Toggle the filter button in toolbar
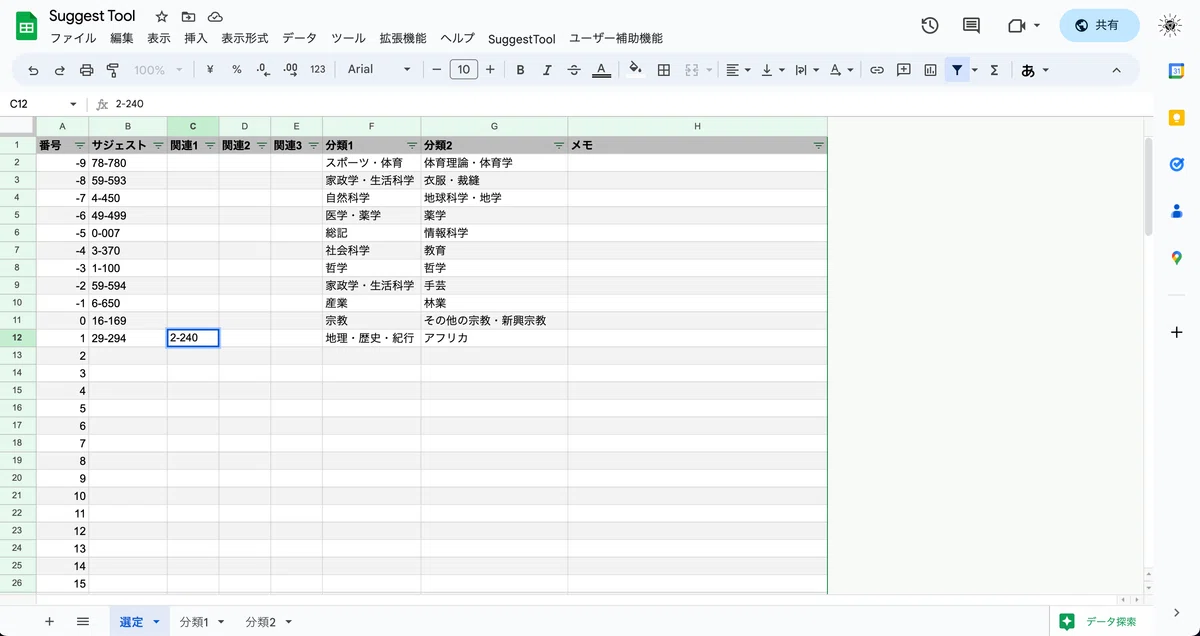Viewport: 1200px width, 636px height. tap(958, 70)
